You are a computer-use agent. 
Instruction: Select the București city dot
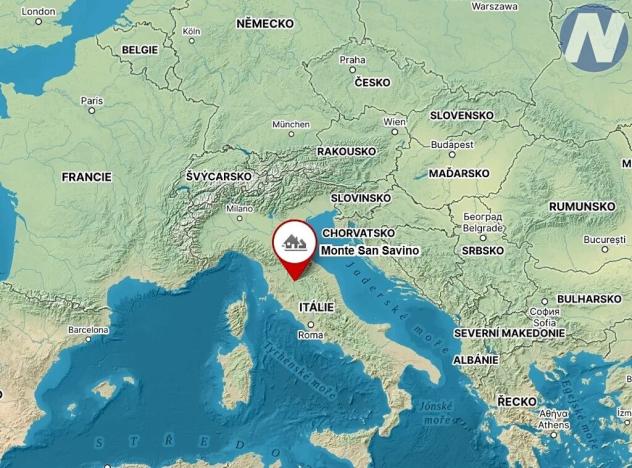click(x=605, y=250)
